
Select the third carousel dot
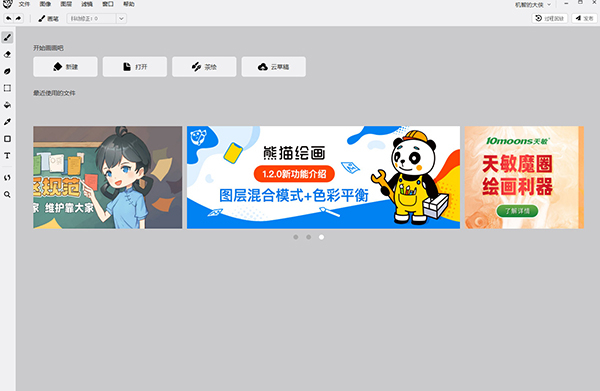pyautogui.click(x=321, y=237)
